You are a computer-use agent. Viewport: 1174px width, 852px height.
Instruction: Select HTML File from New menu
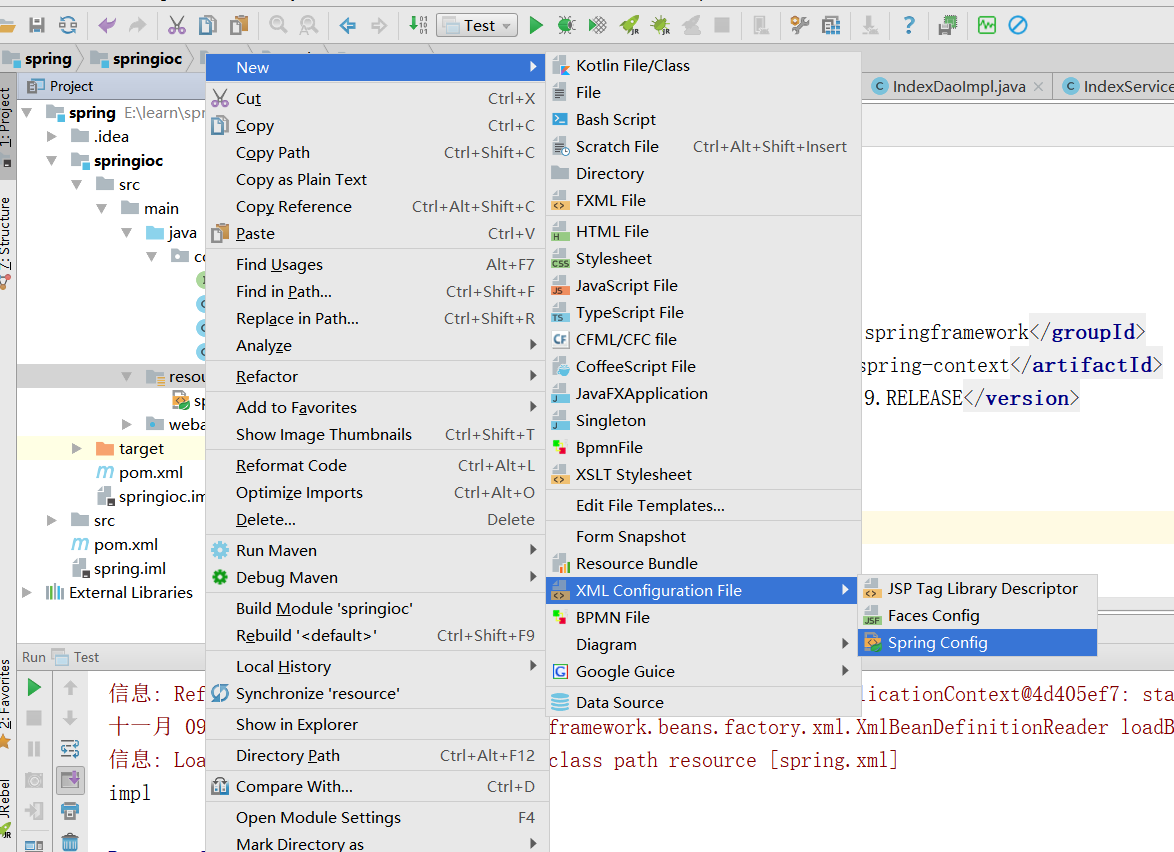pyautogui.click(x=703, y=231)
